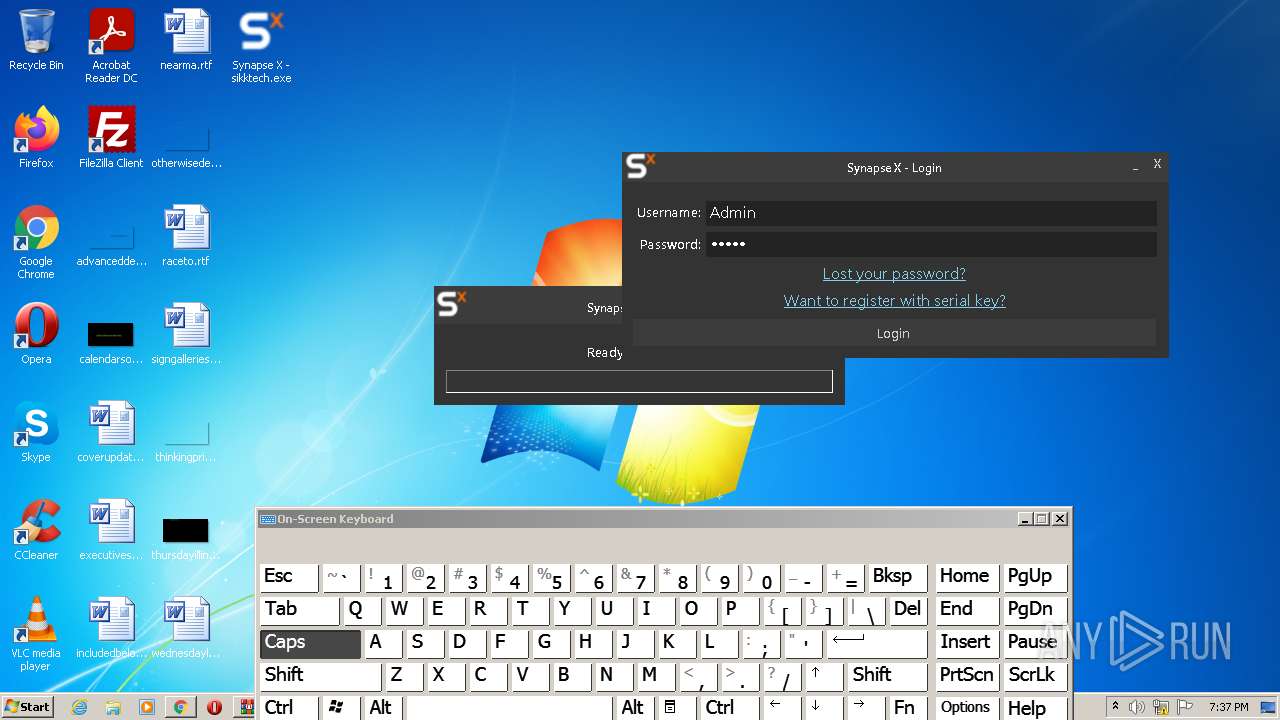Select the raceto.rtf document icon
This screenshot has width=1280, height=720.
point(186,236)
